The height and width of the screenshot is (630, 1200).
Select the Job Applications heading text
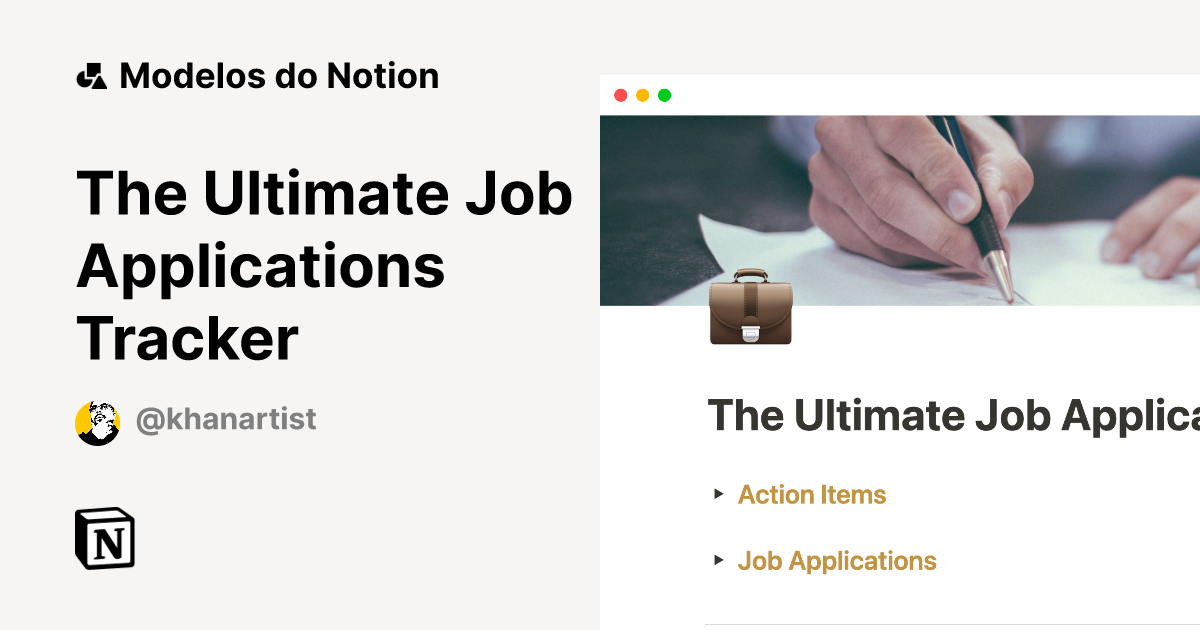coord(837,561)
